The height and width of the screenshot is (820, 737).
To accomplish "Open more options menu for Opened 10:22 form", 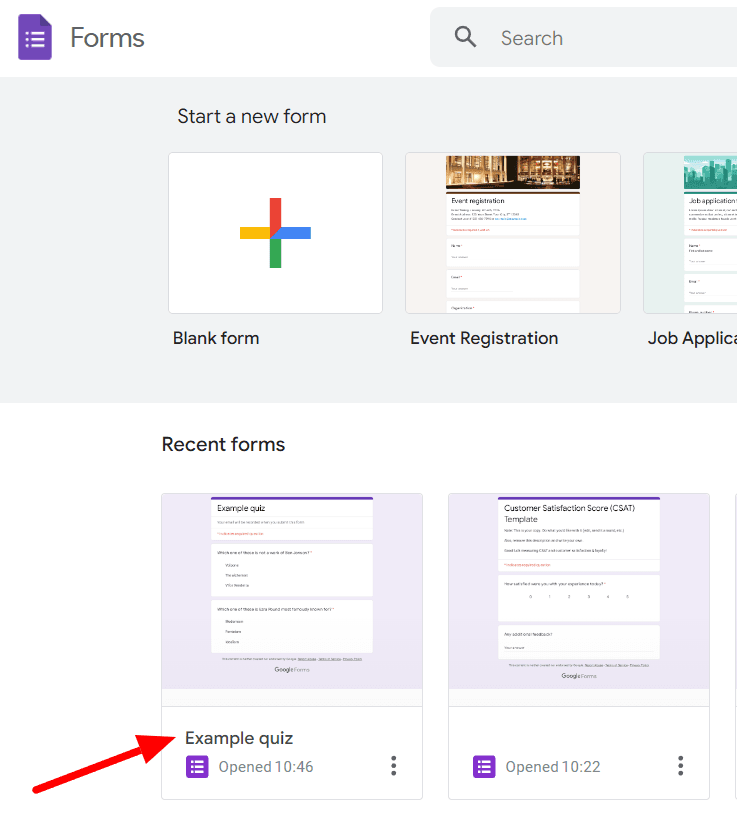I will [x=681, y=766].
